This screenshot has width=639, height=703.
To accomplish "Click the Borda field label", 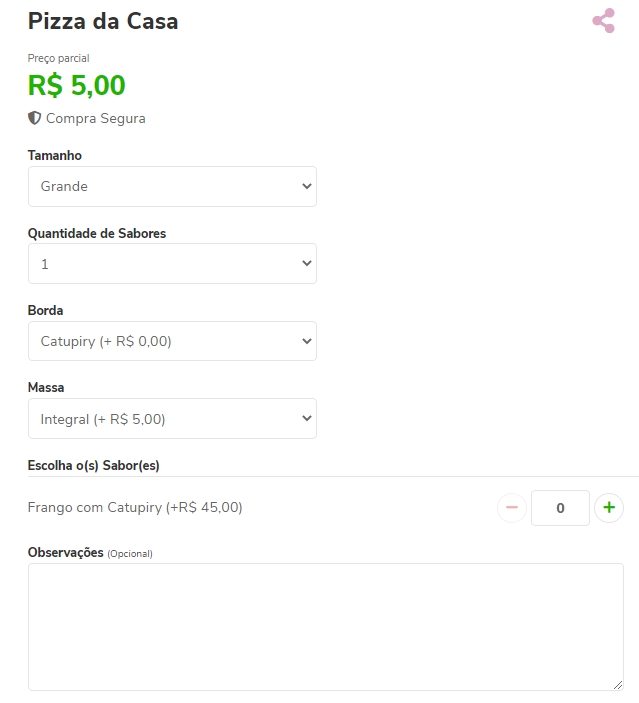I will coord(46,310).
